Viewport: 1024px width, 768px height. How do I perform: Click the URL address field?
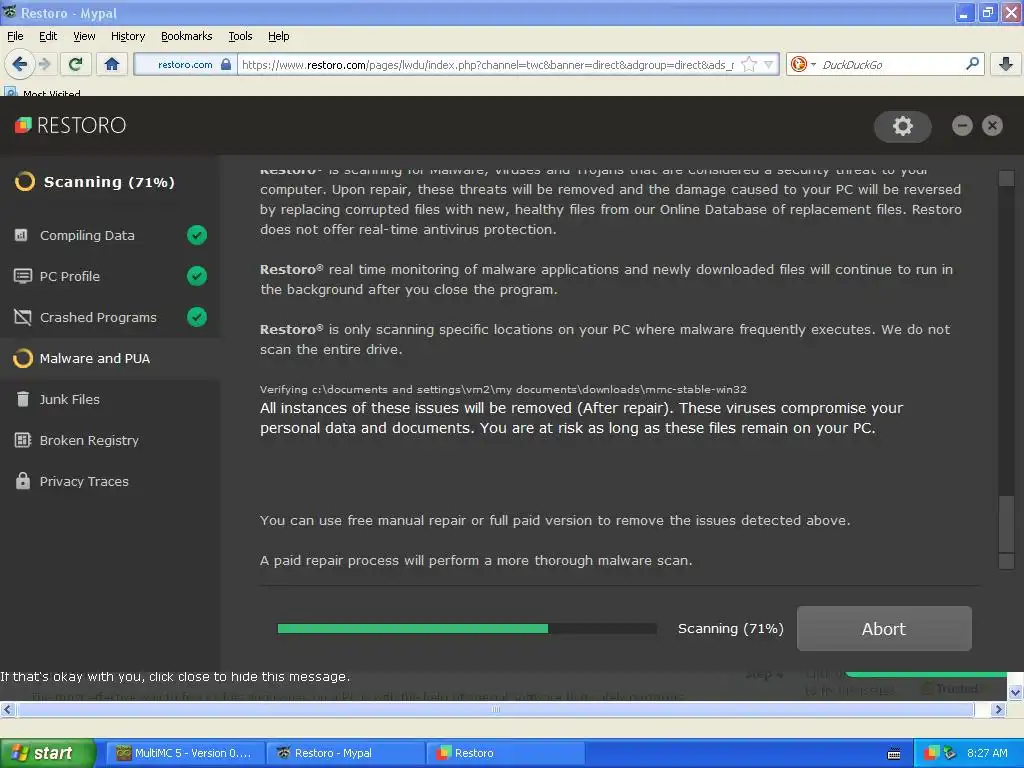tap(487, 65)
